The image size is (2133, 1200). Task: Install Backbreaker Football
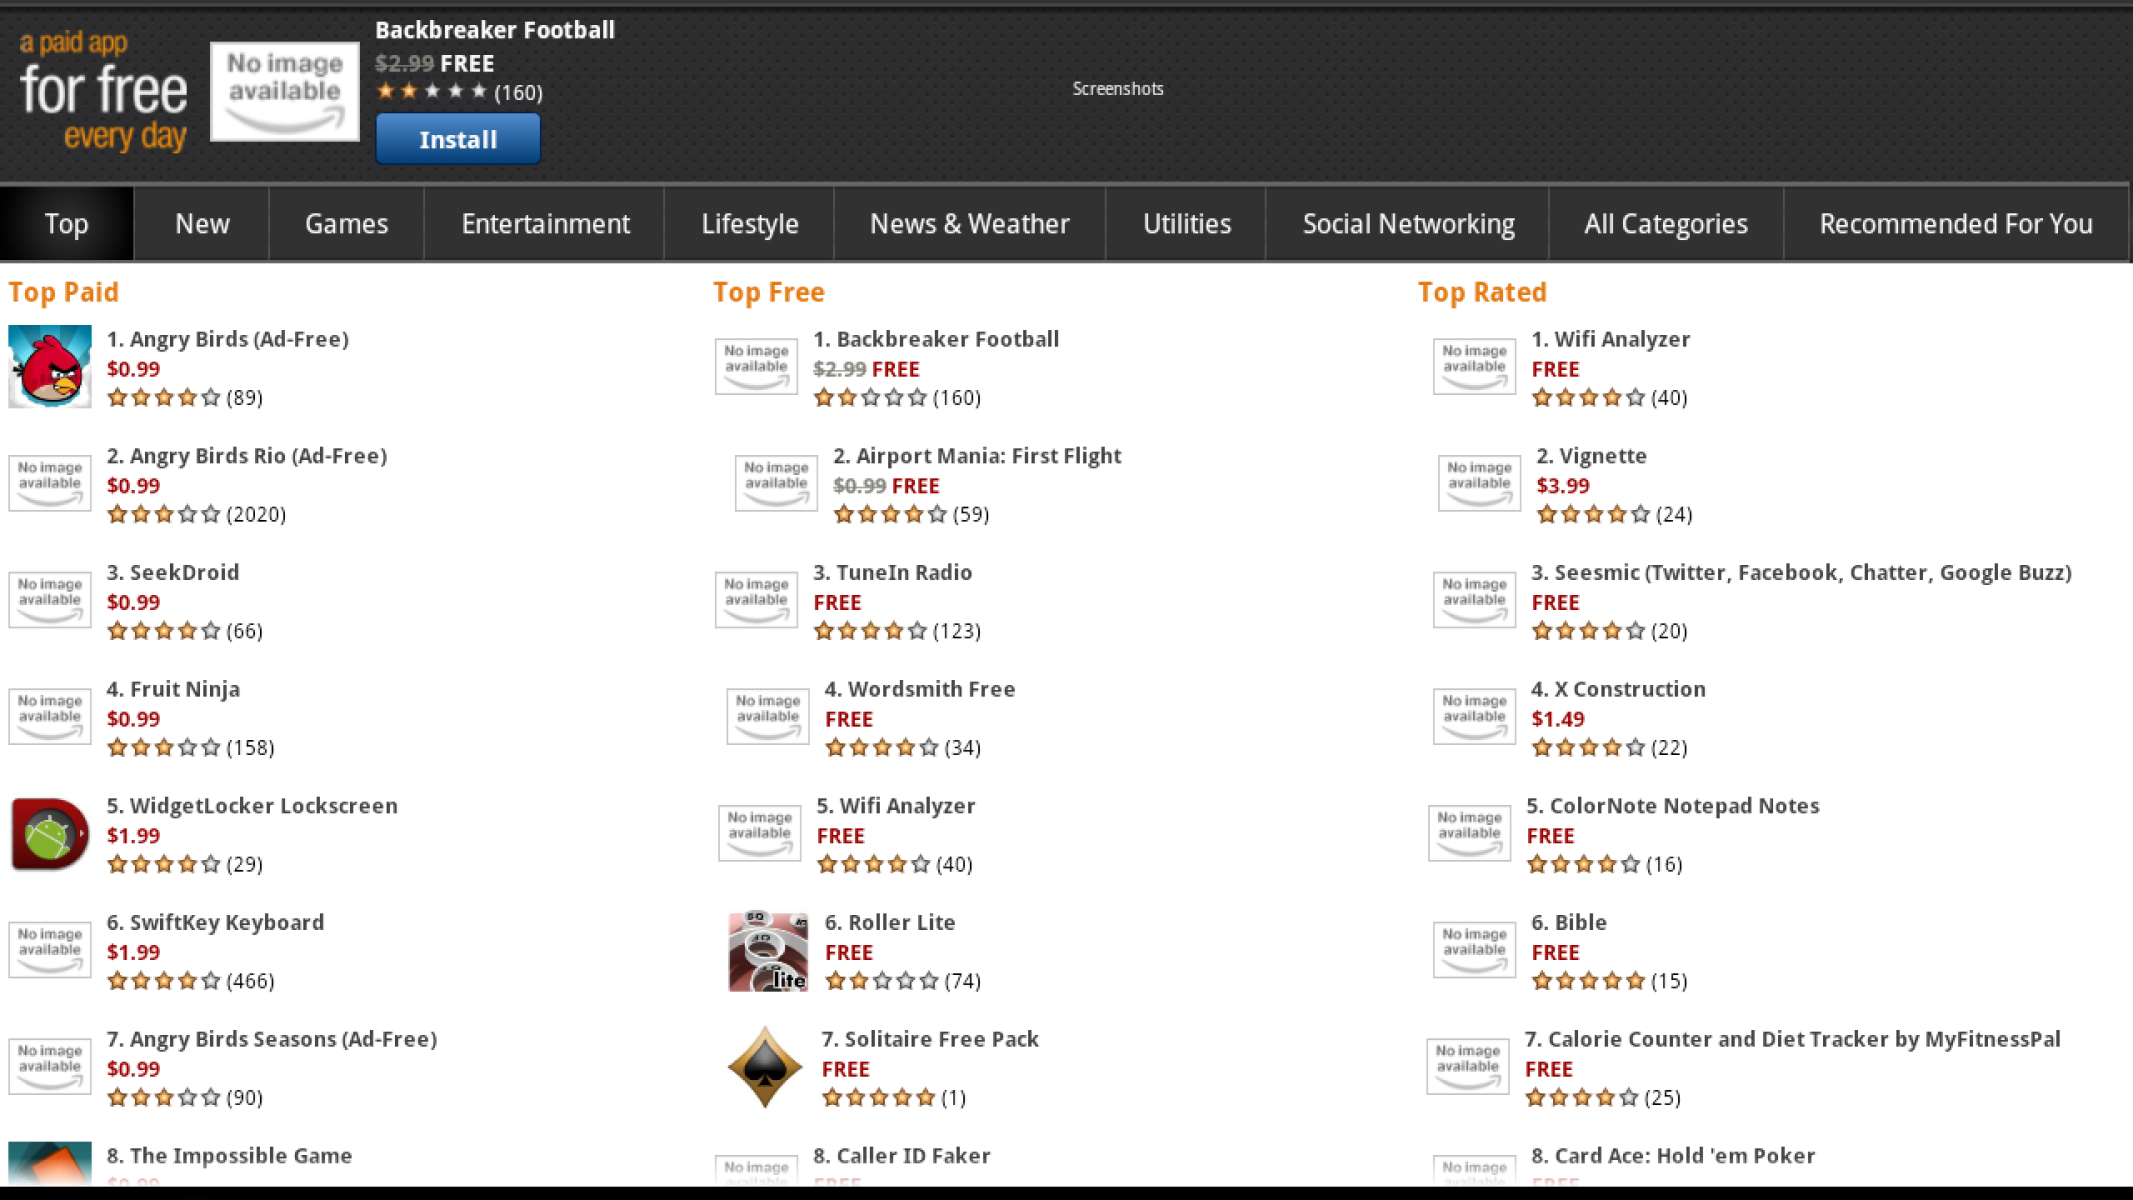pos(458,139)
